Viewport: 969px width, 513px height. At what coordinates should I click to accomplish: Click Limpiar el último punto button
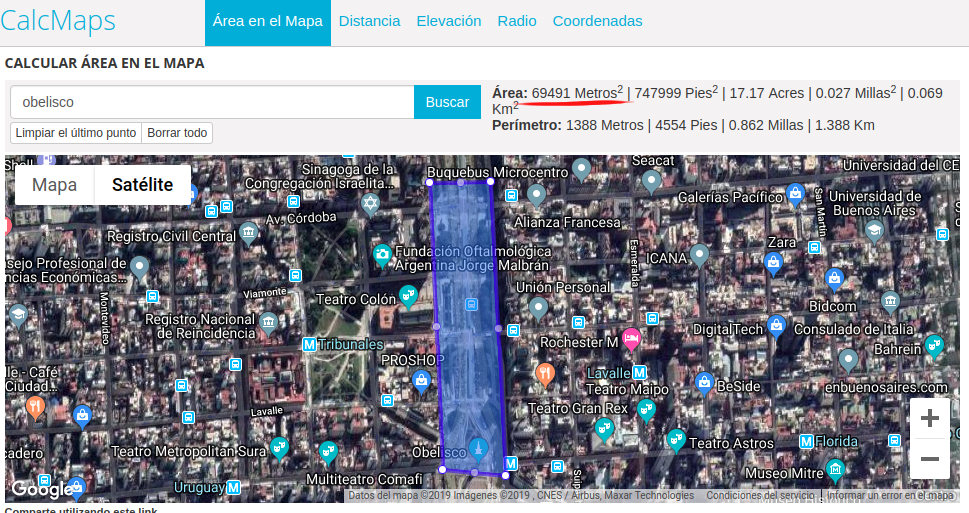pos(76,133)
